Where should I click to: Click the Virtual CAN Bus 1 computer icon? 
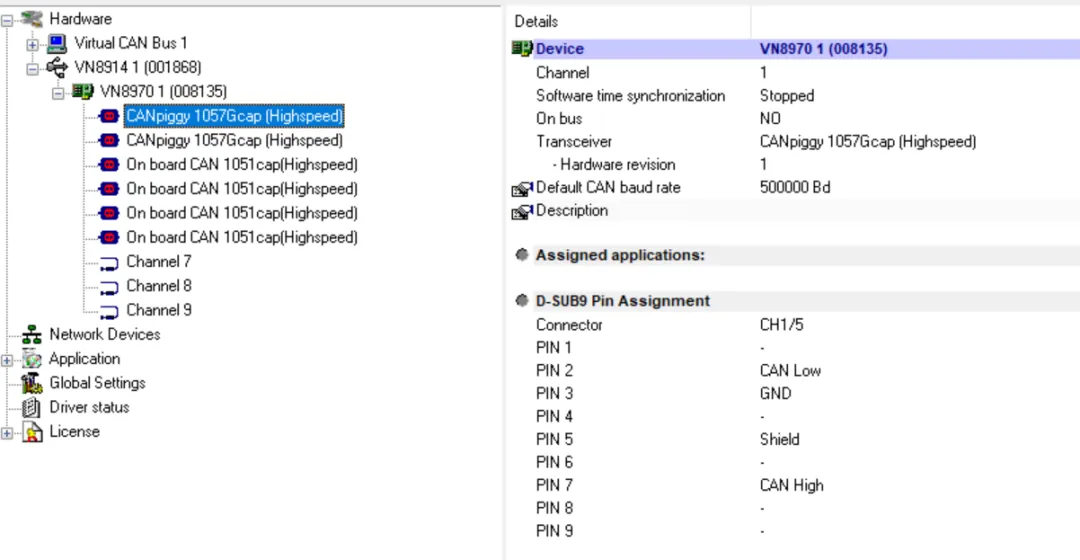[x=57, y=43]
